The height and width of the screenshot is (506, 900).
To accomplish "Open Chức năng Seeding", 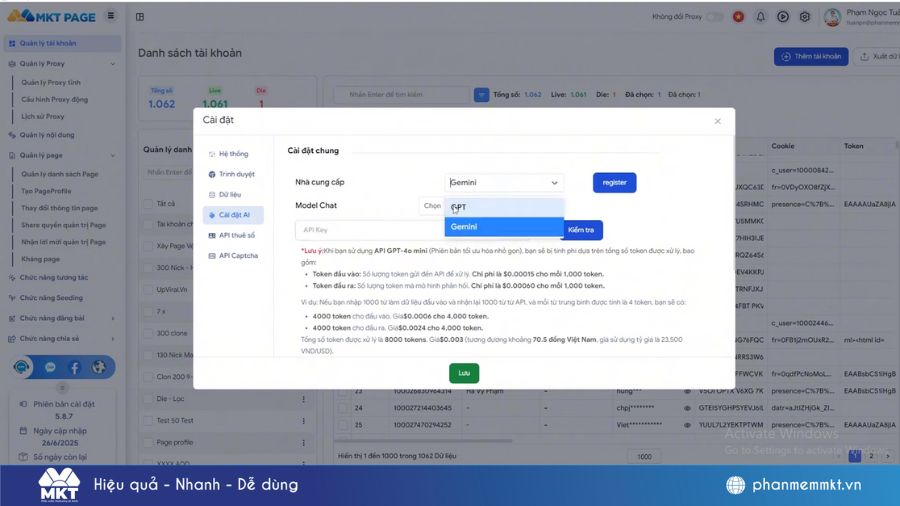I will coord(51,298).
